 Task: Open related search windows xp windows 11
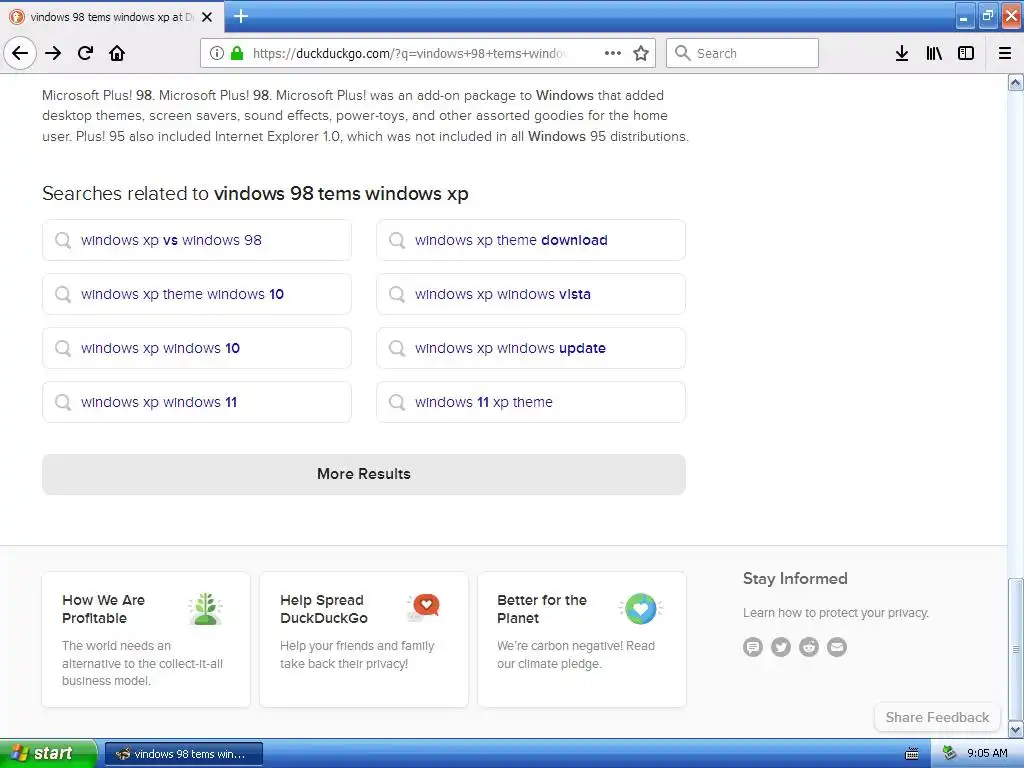click(x=197, y=402)
